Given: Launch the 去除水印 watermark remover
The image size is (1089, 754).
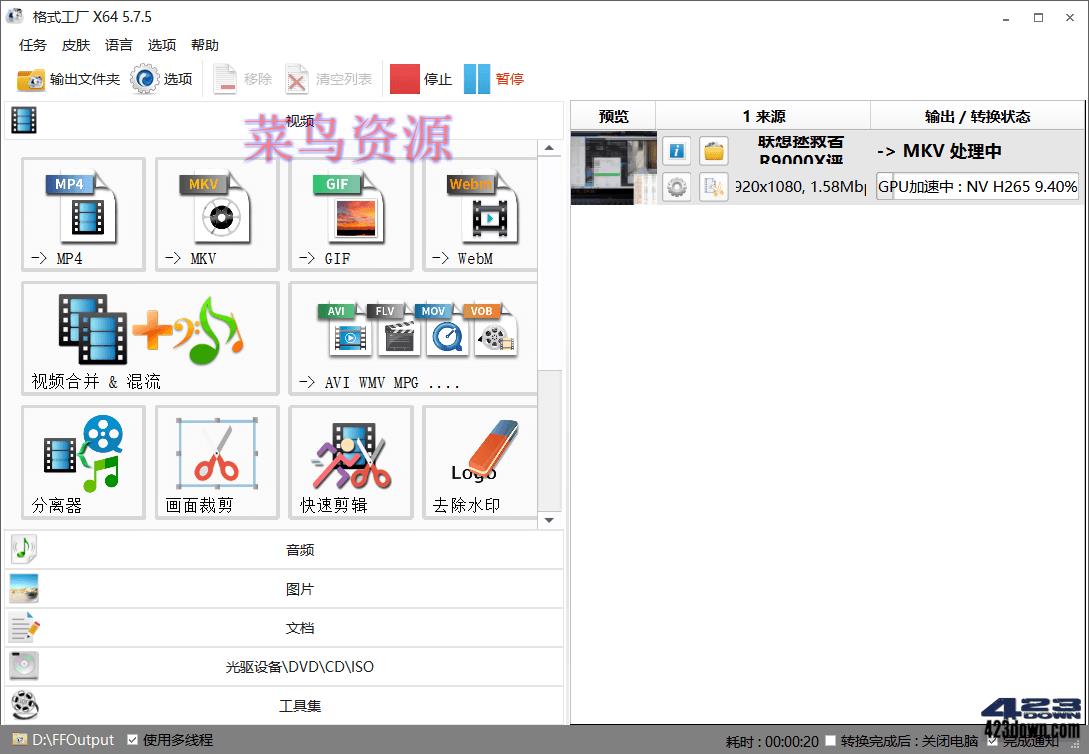Looking at the screenshot, I should tap(479, 460).
